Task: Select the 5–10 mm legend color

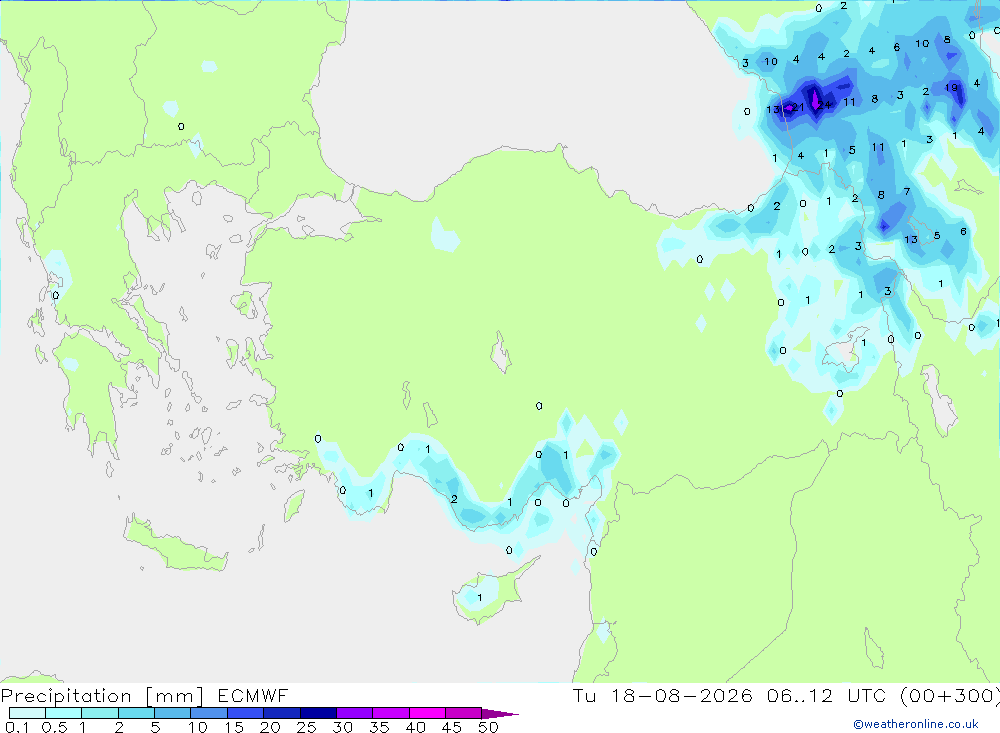Action: (173, 713)
